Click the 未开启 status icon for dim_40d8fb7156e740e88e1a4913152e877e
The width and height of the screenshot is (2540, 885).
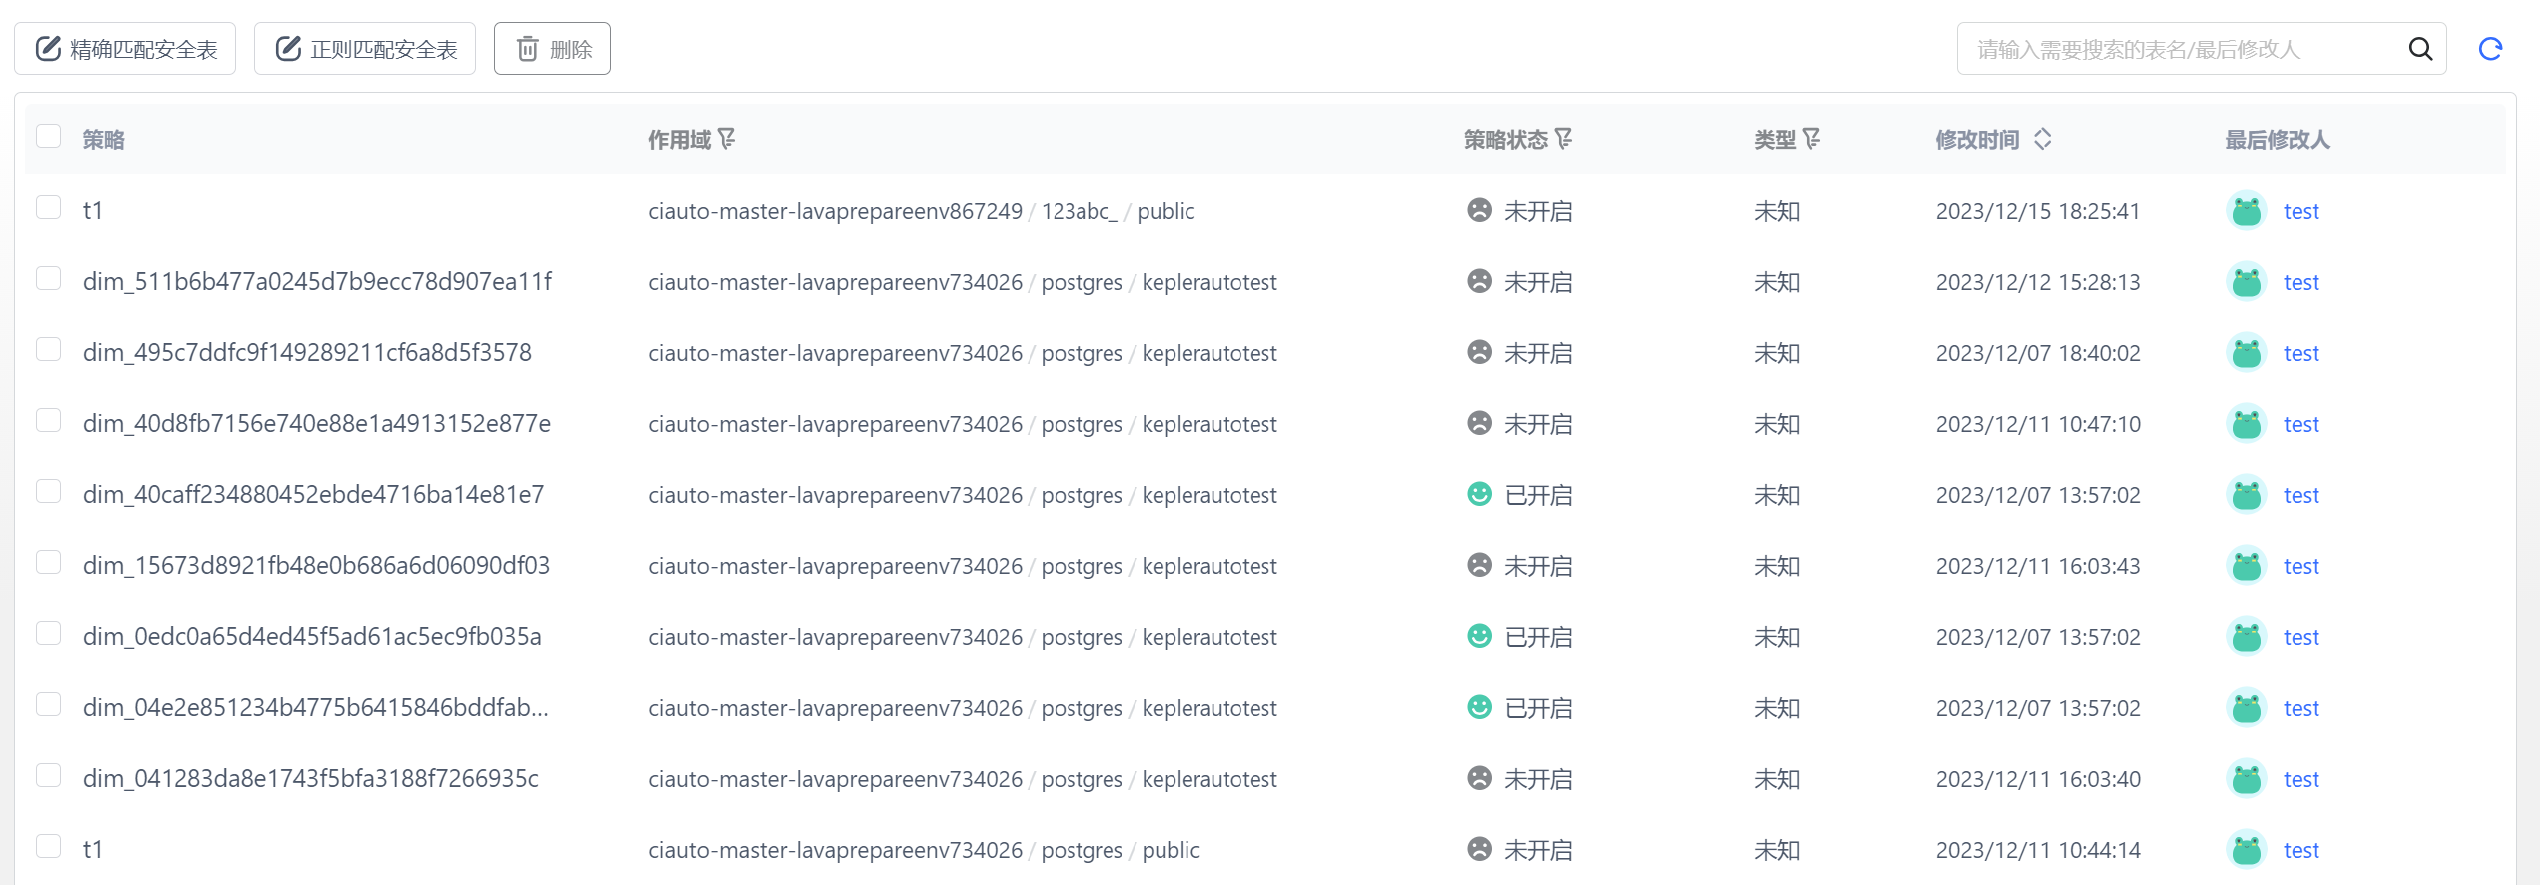tap(1479, 423)
